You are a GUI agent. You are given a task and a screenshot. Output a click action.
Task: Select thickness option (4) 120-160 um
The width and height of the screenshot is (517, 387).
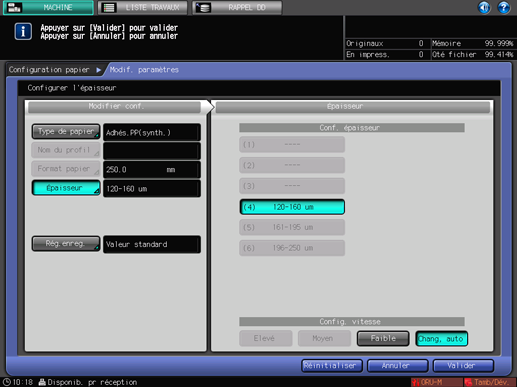292,207
